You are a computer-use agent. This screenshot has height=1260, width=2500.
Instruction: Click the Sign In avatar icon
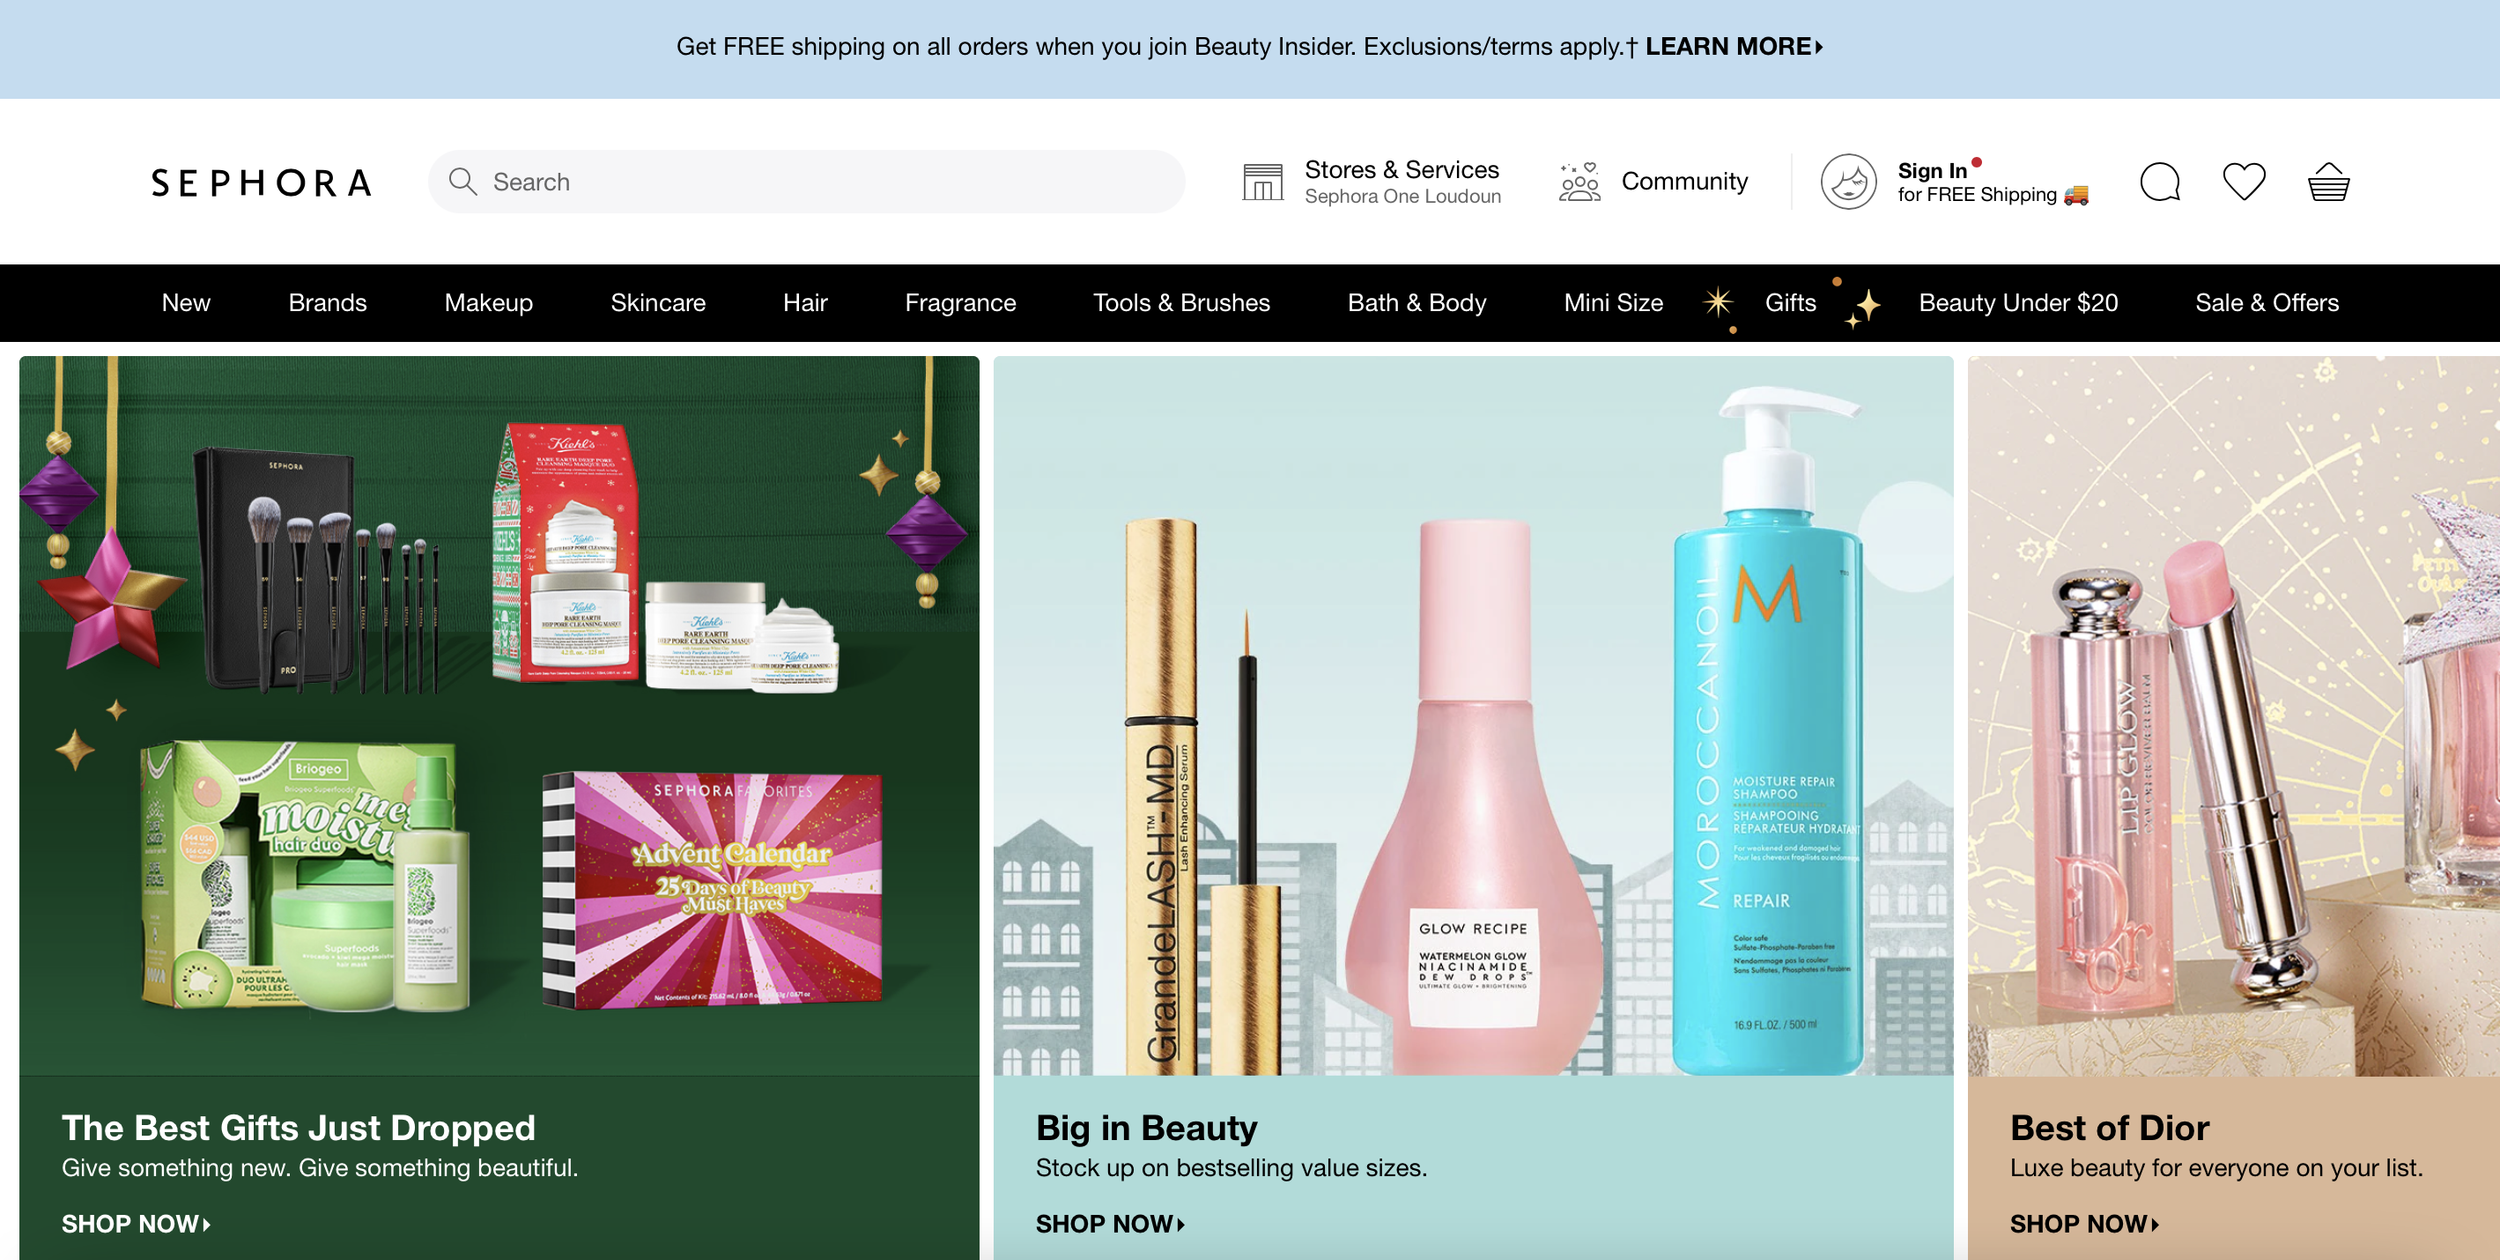tap(1847, 182)
